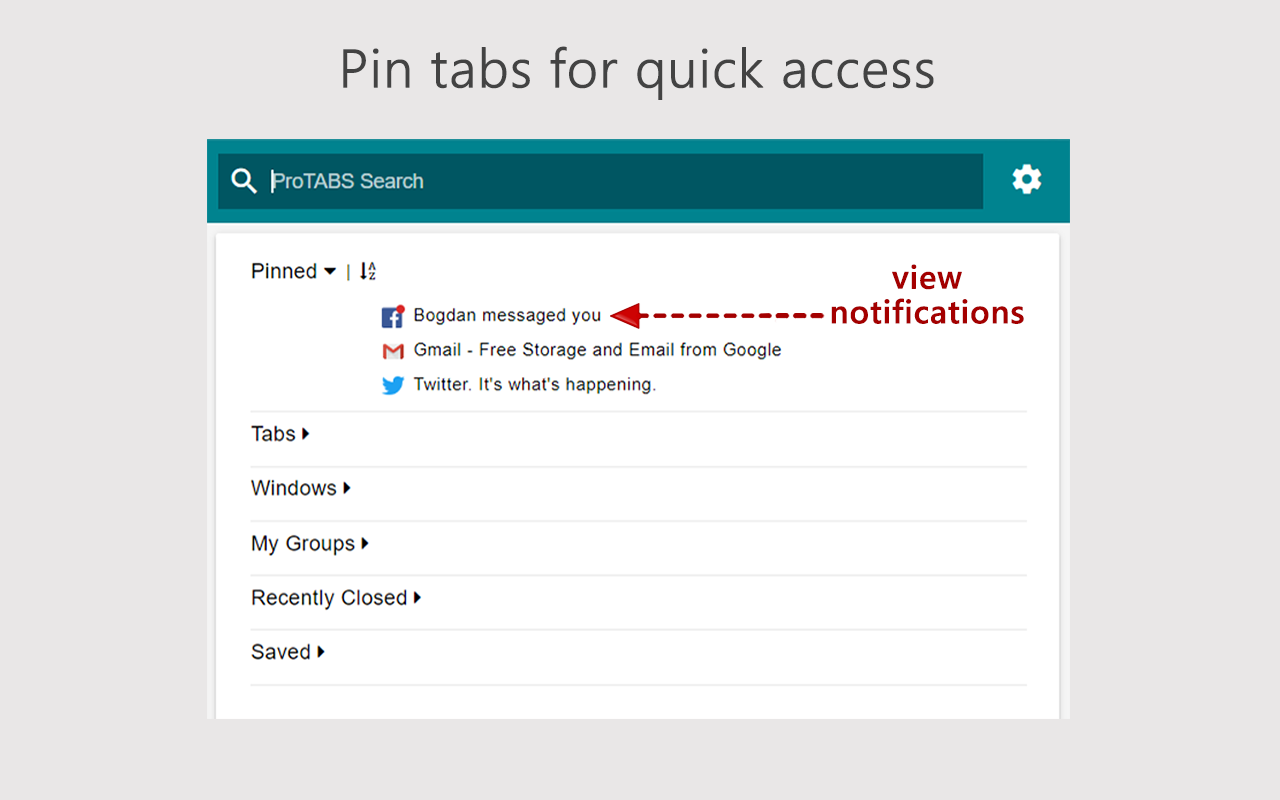Click the Pinned section label
Screen dimensions: 1280x800
(284, 271)
